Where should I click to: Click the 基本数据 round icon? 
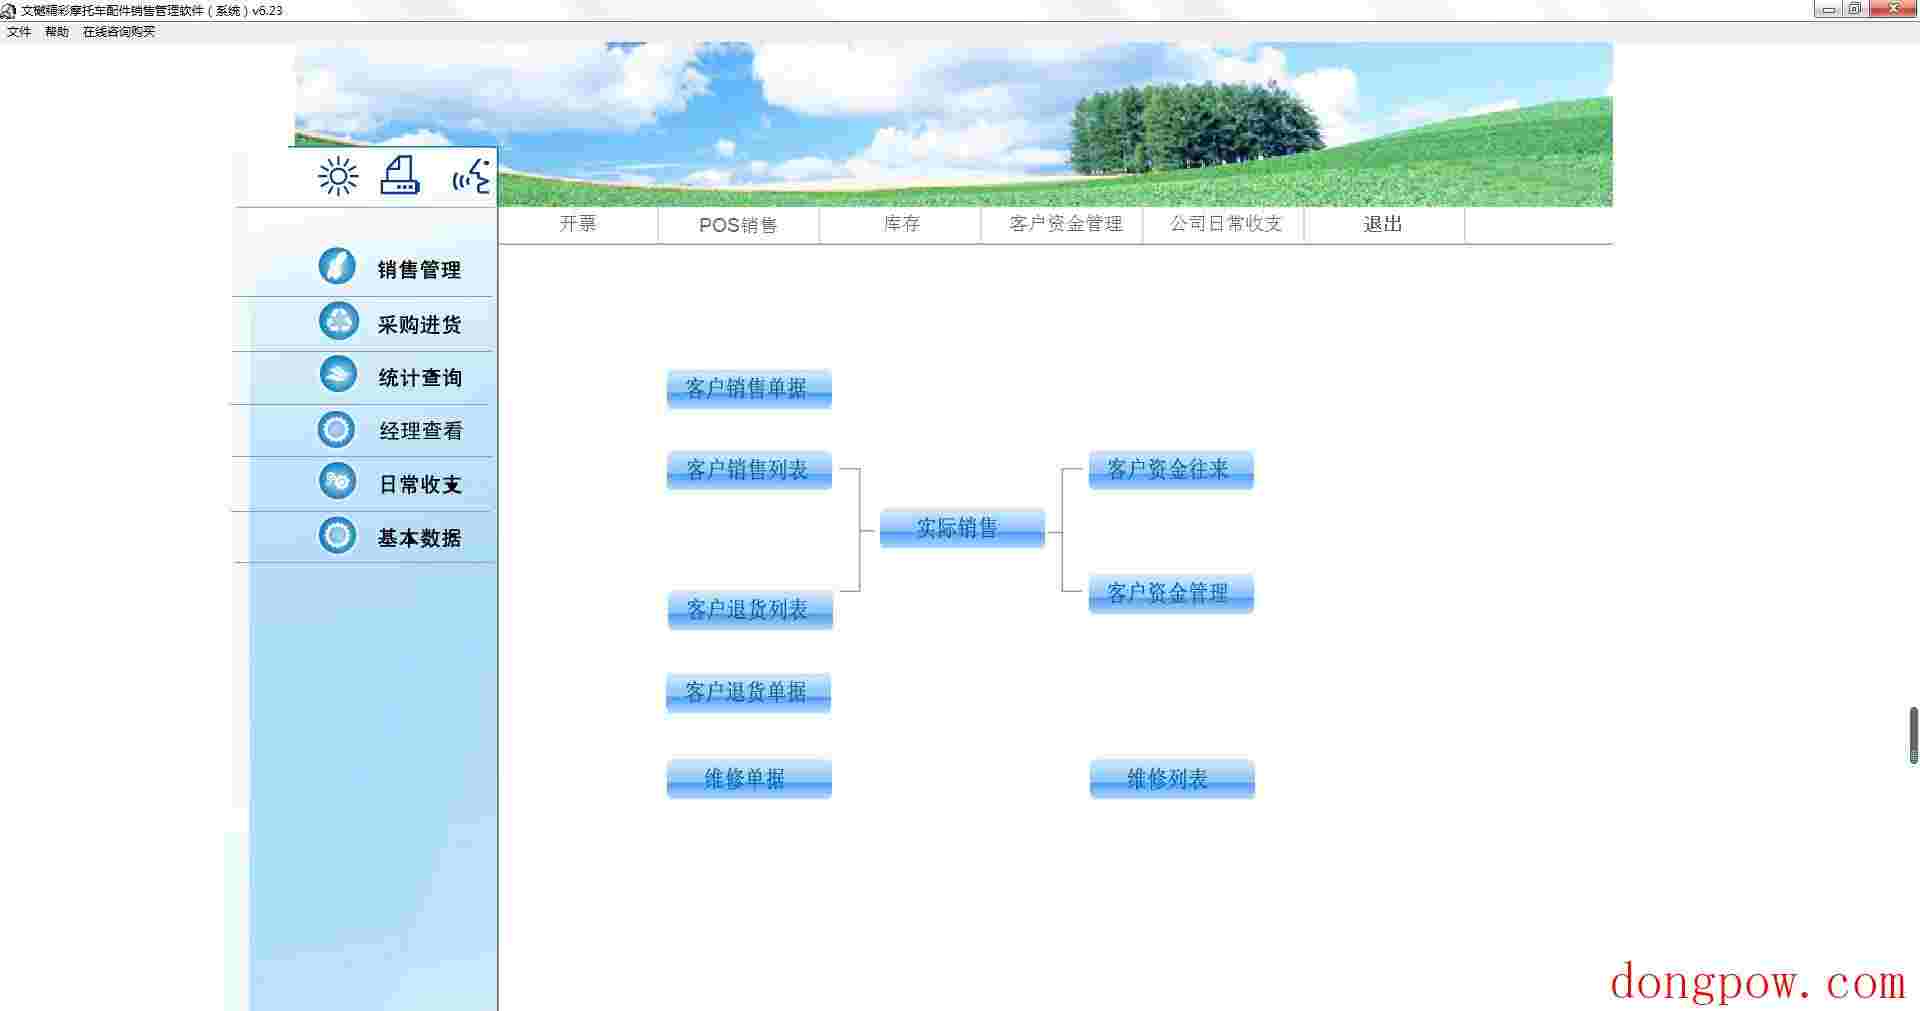337,536
